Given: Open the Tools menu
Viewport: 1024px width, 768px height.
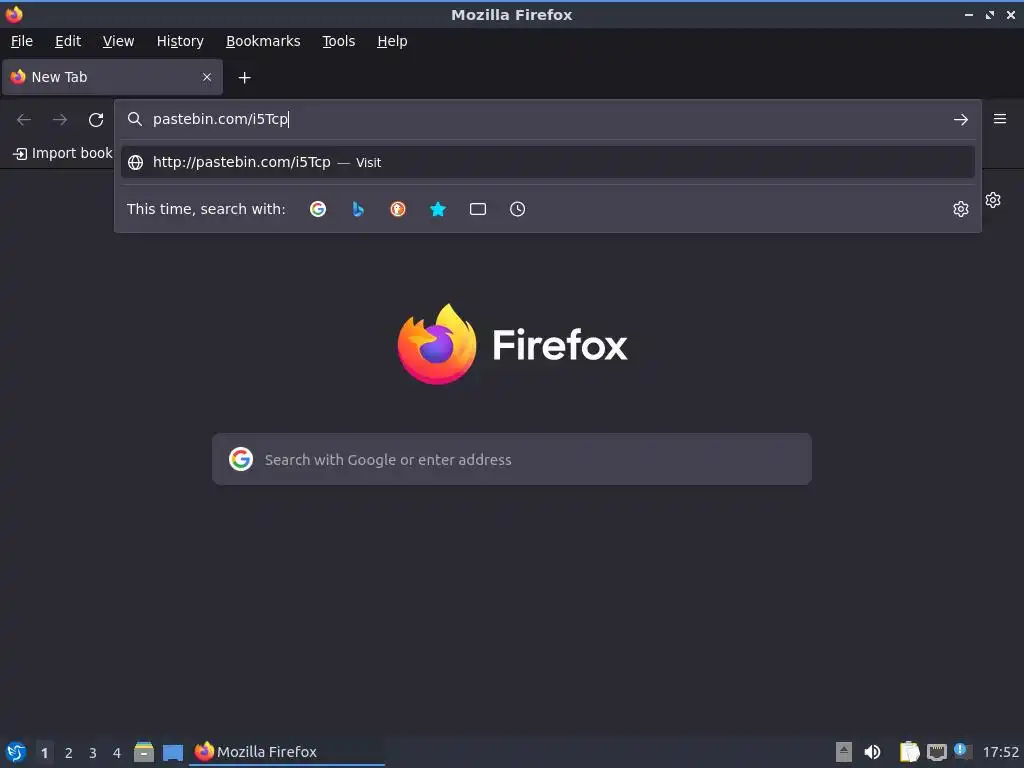Looking at the screenshot, I should coord(339,41).
